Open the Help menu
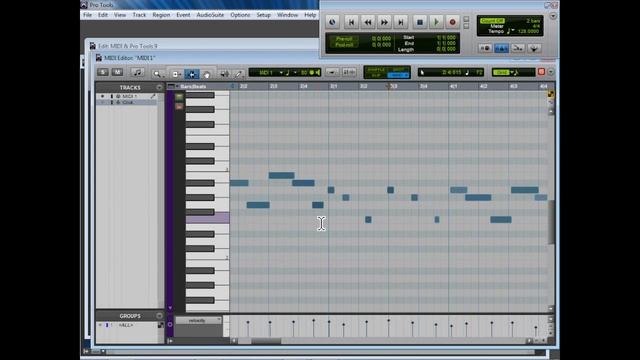This screenshot has width=640, height=360. coord(310,15)
